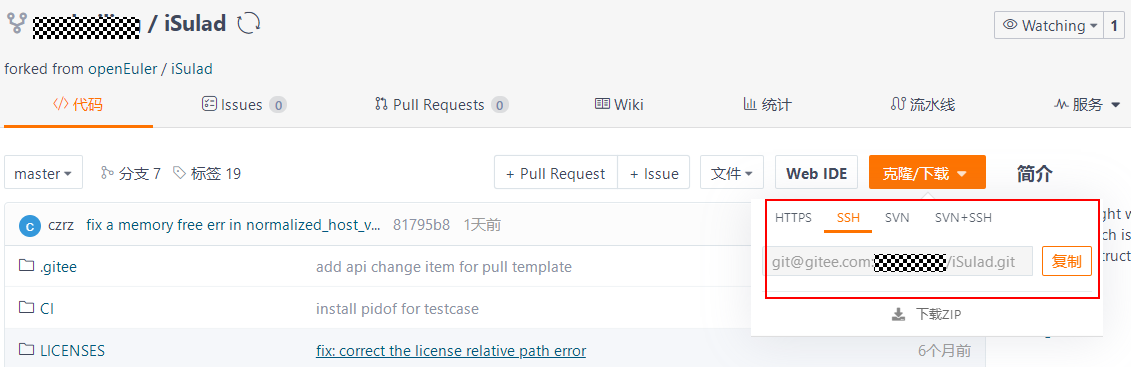Open the 统计 tab
Image resolution: width=1131 pixels, height=376 pixels.
tap(767, 105)
